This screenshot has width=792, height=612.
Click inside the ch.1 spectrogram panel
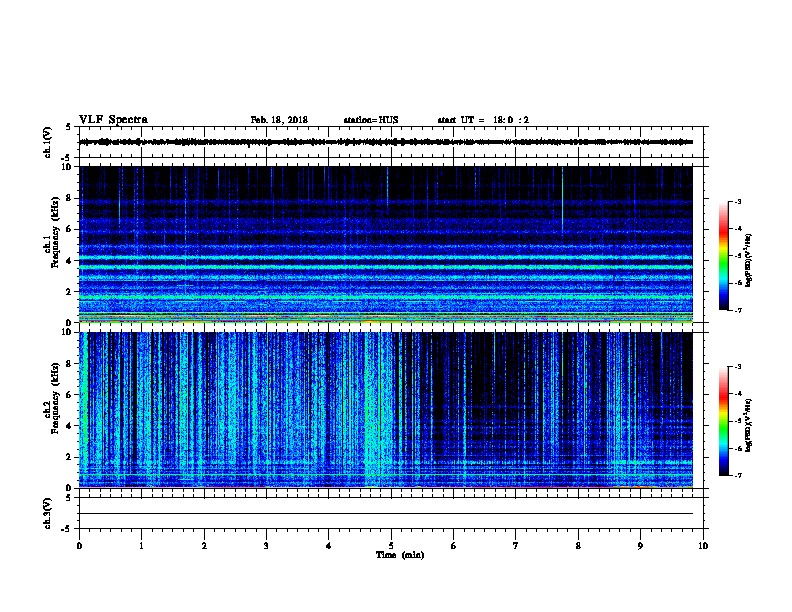386,244
